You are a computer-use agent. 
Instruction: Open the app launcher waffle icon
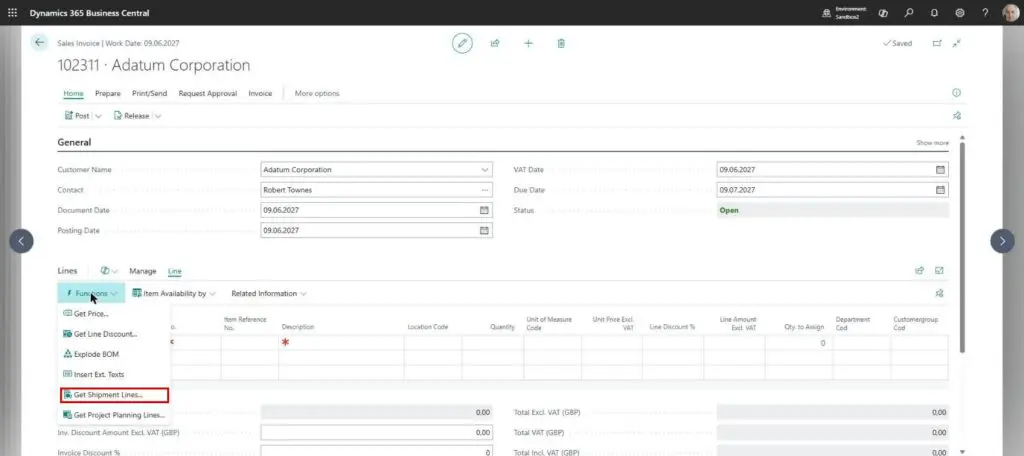[12, 13]
